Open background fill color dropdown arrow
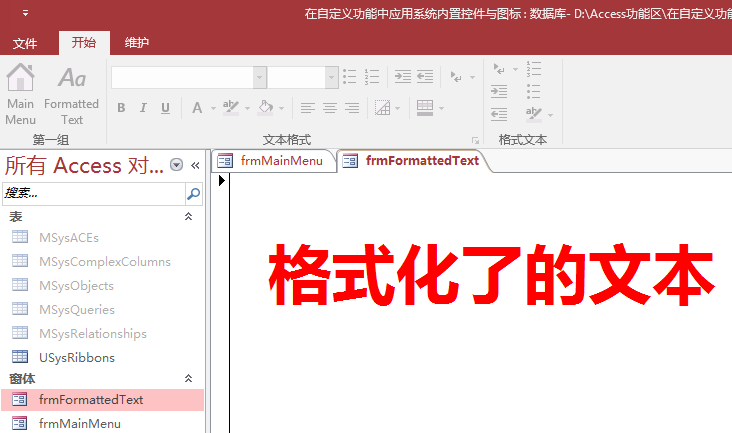 [x=282, y=108]
